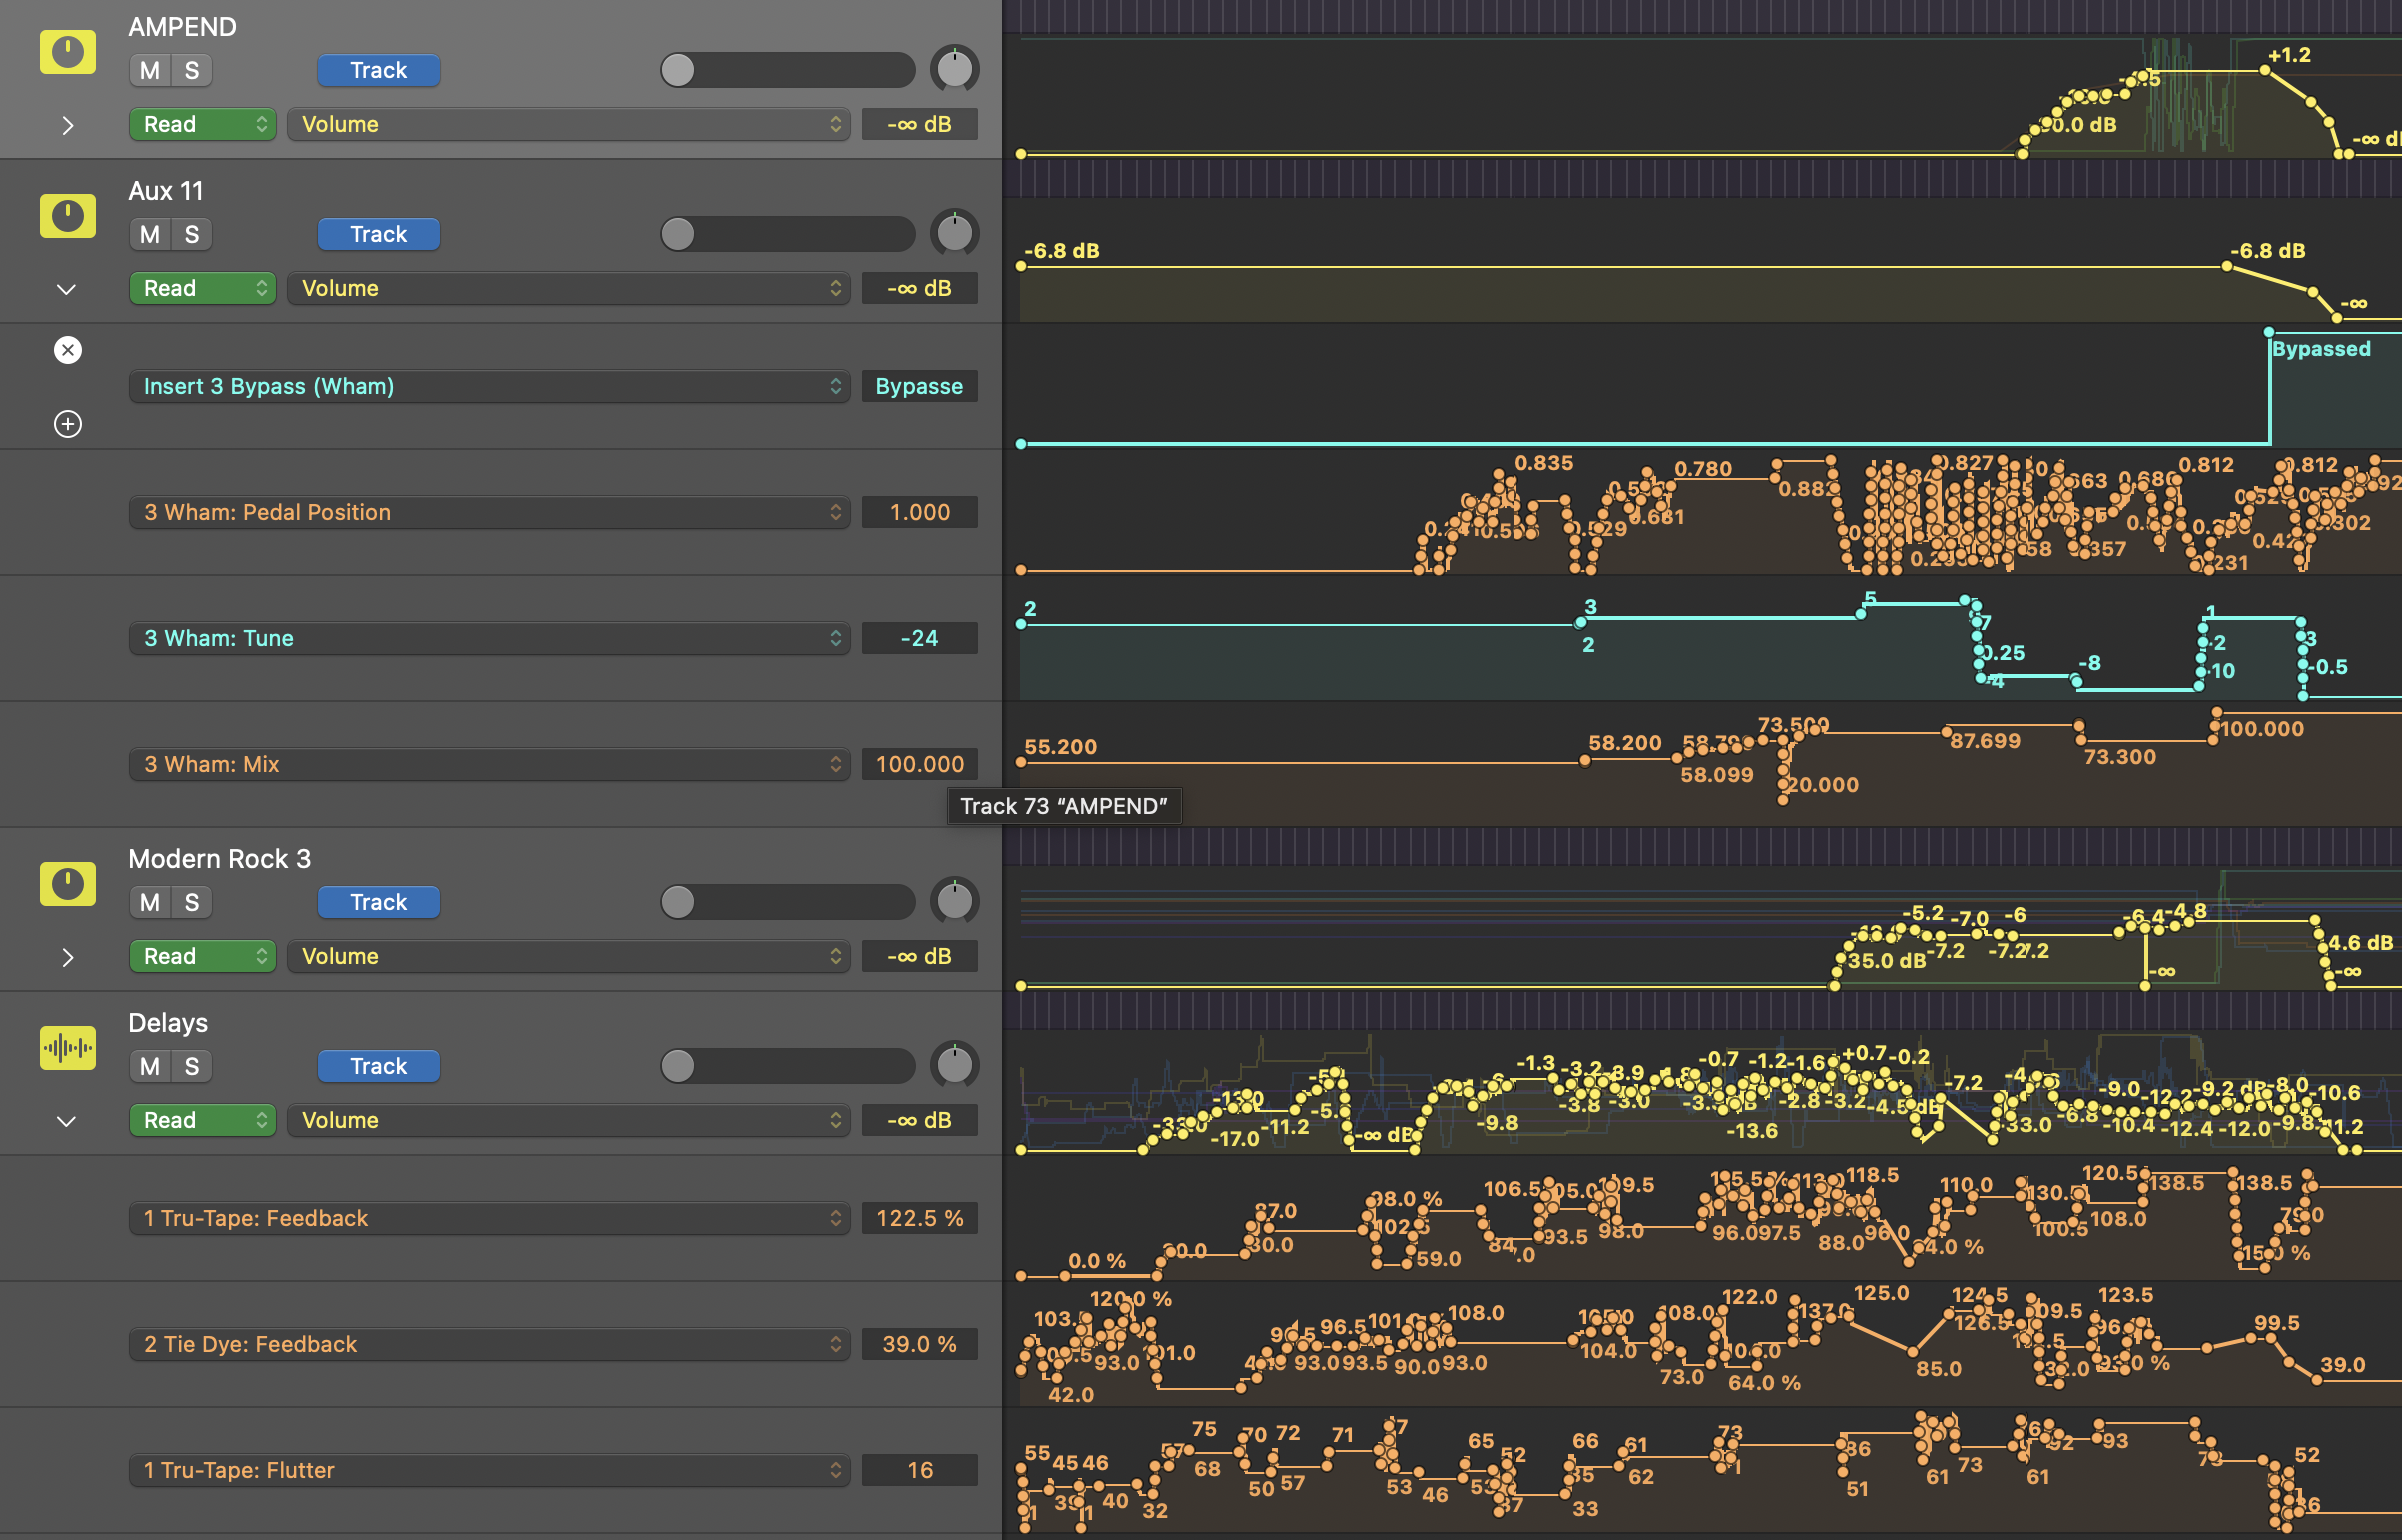The width and height of the screenshot is (2402, 1540).
Task: Click the Delays track pan knob
Action: [954, 1066]
